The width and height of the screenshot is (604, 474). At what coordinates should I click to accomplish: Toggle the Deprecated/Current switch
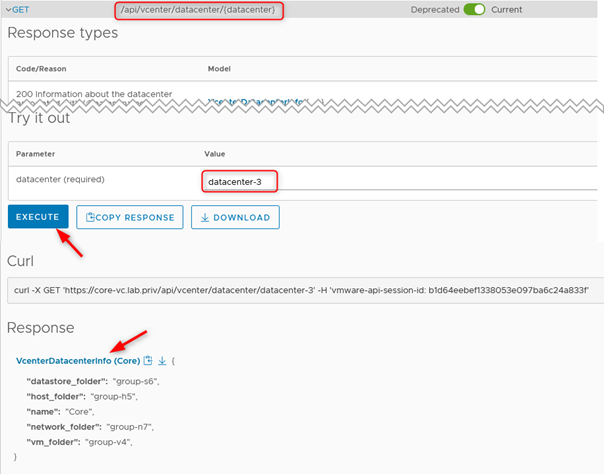click(x=474, y=10)
